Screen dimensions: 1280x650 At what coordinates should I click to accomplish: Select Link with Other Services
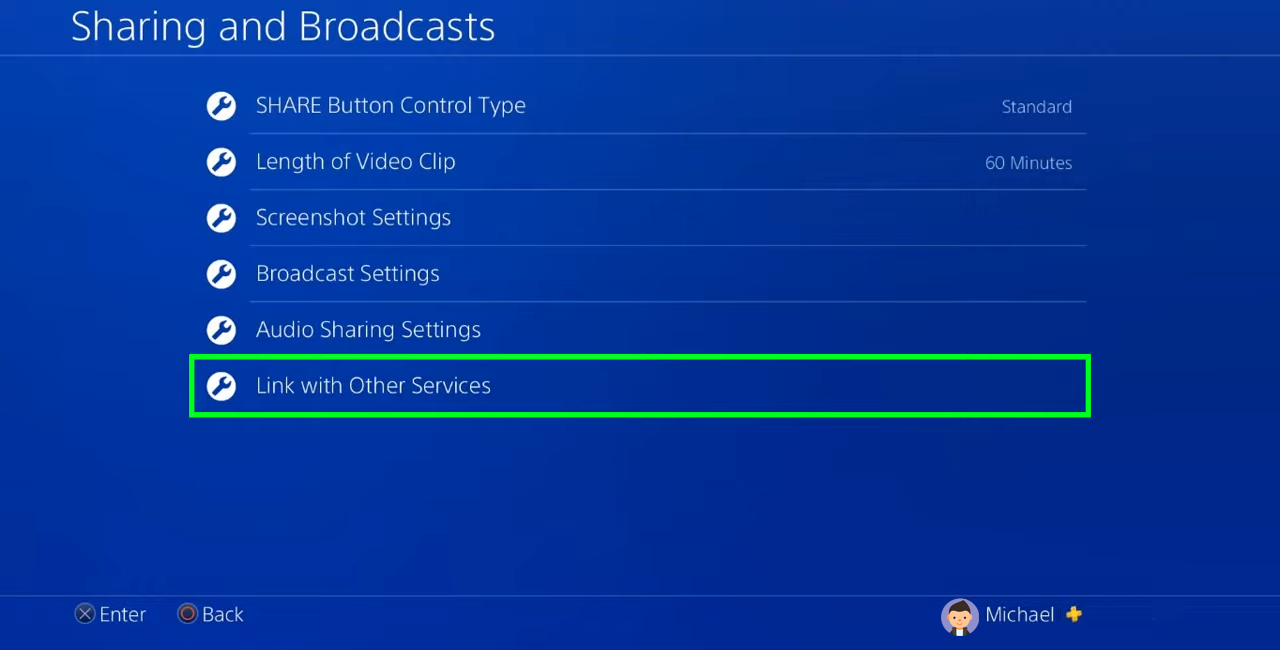point(640,386)
